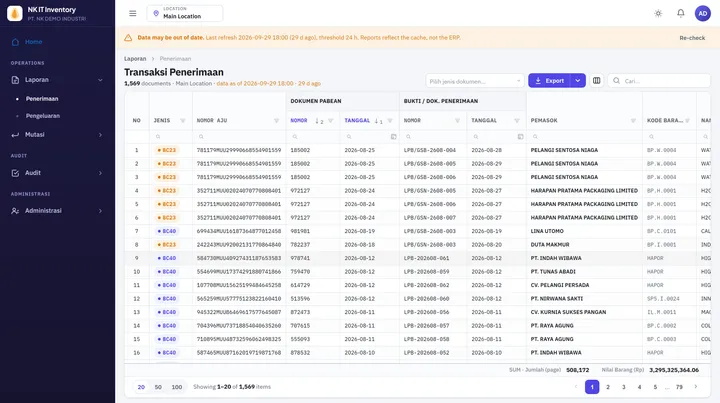Open the Mutasi menu

click(57, 135)
